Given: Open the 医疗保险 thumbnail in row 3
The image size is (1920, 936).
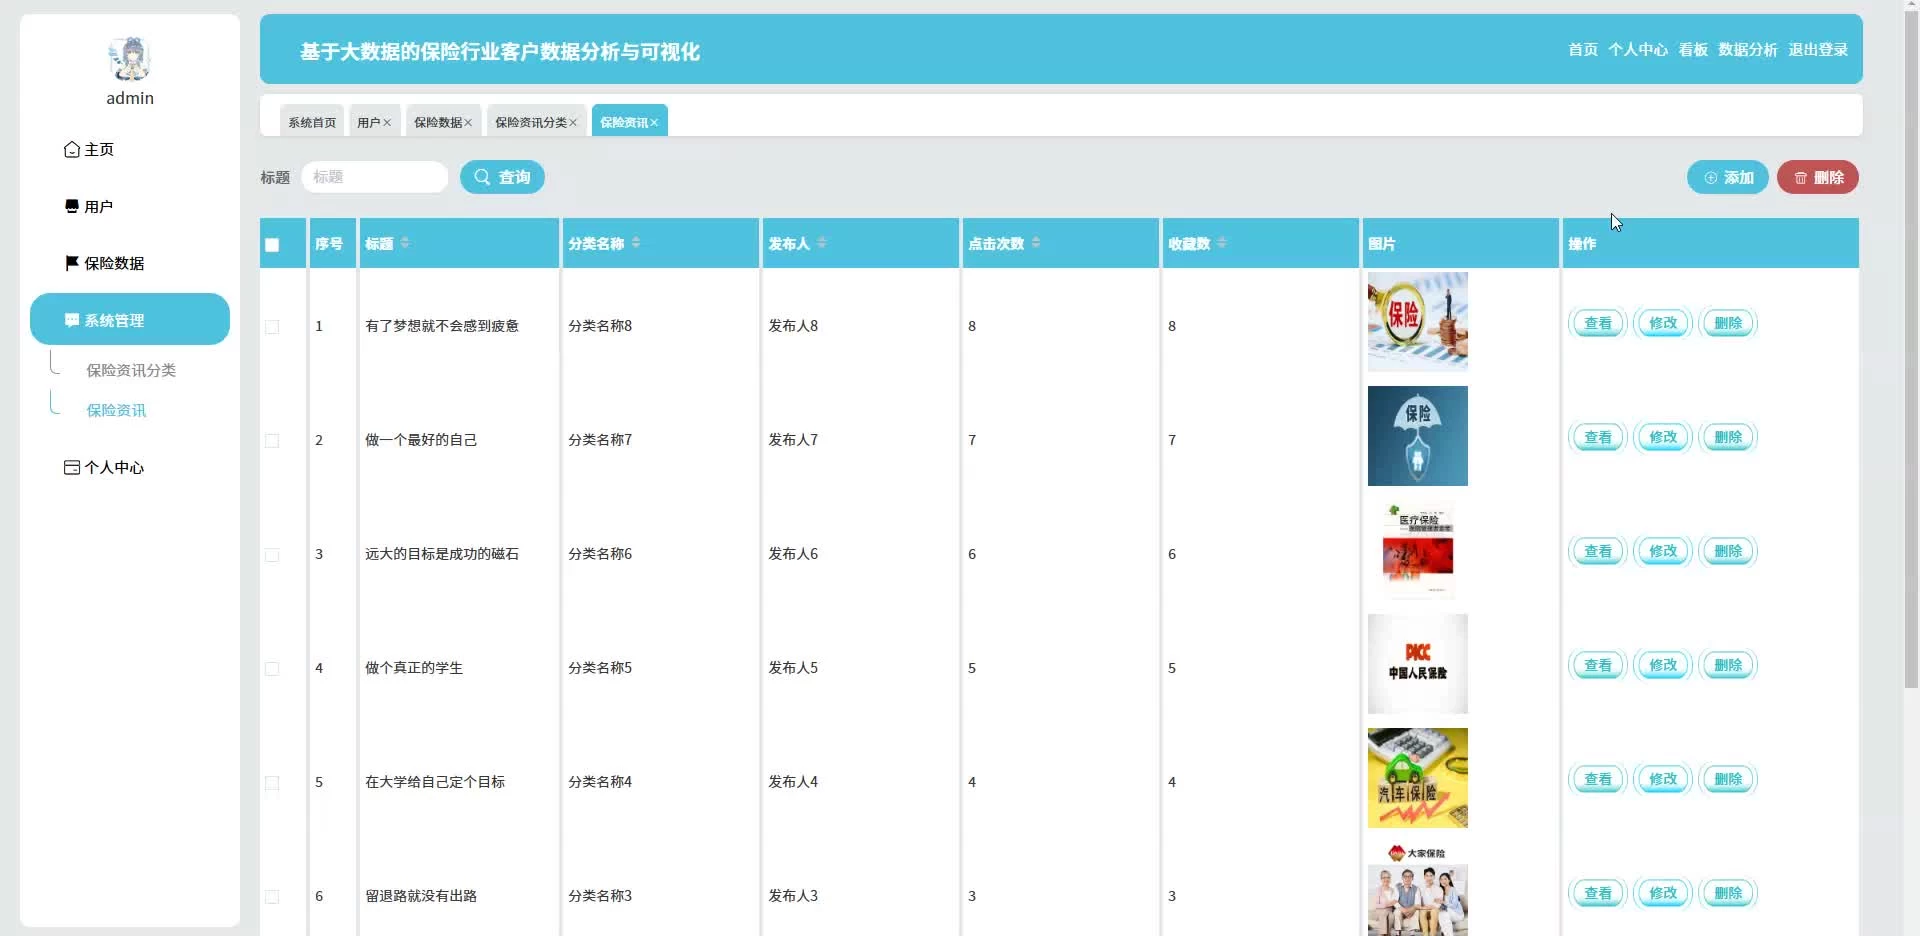Looking at the screenshot, I should pos(1418,550).
